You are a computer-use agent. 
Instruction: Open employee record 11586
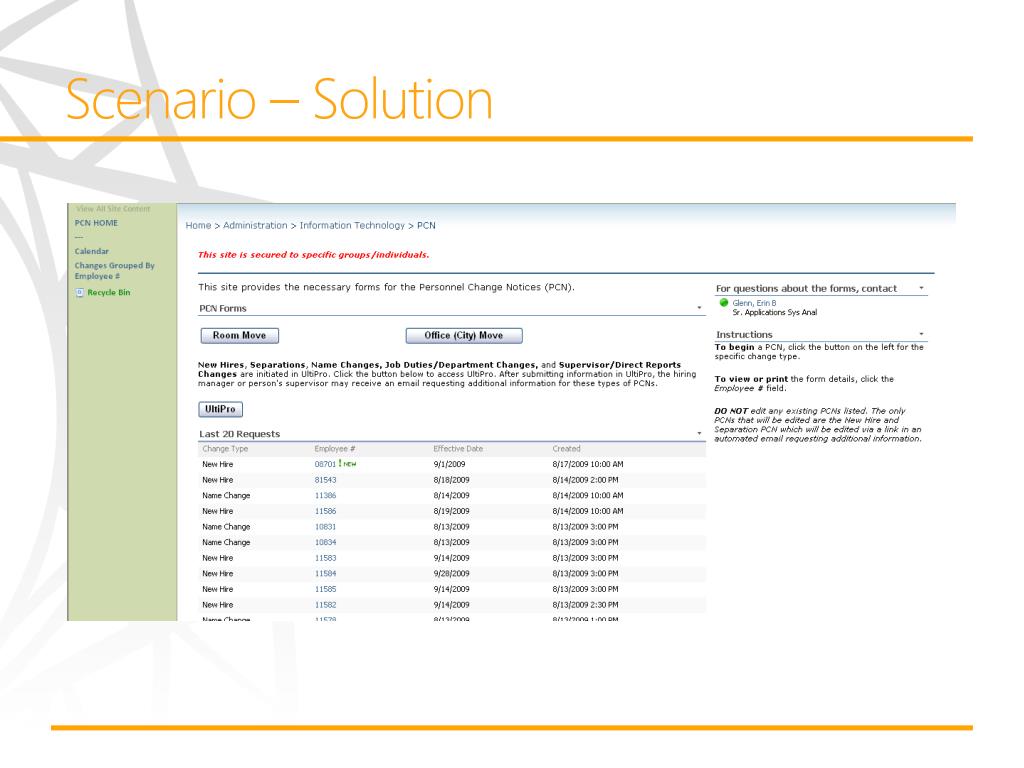[325, 511]
